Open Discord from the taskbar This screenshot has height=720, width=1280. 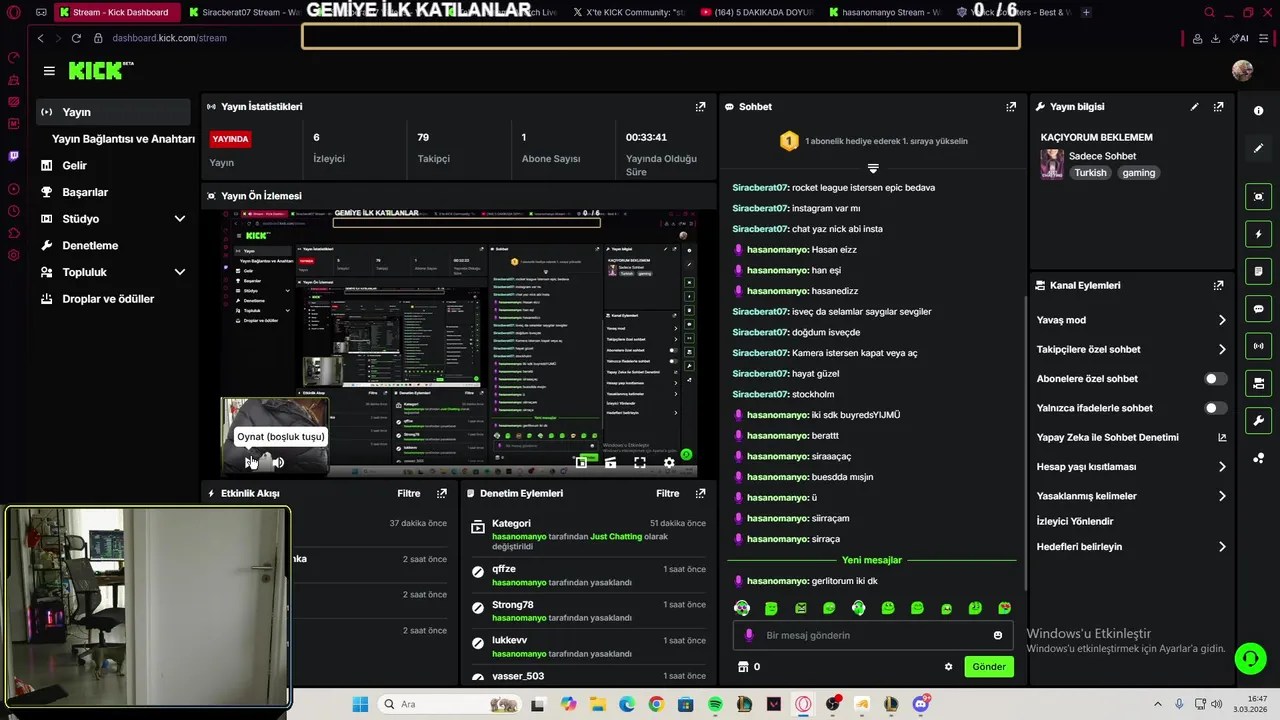tap(920, 704)
